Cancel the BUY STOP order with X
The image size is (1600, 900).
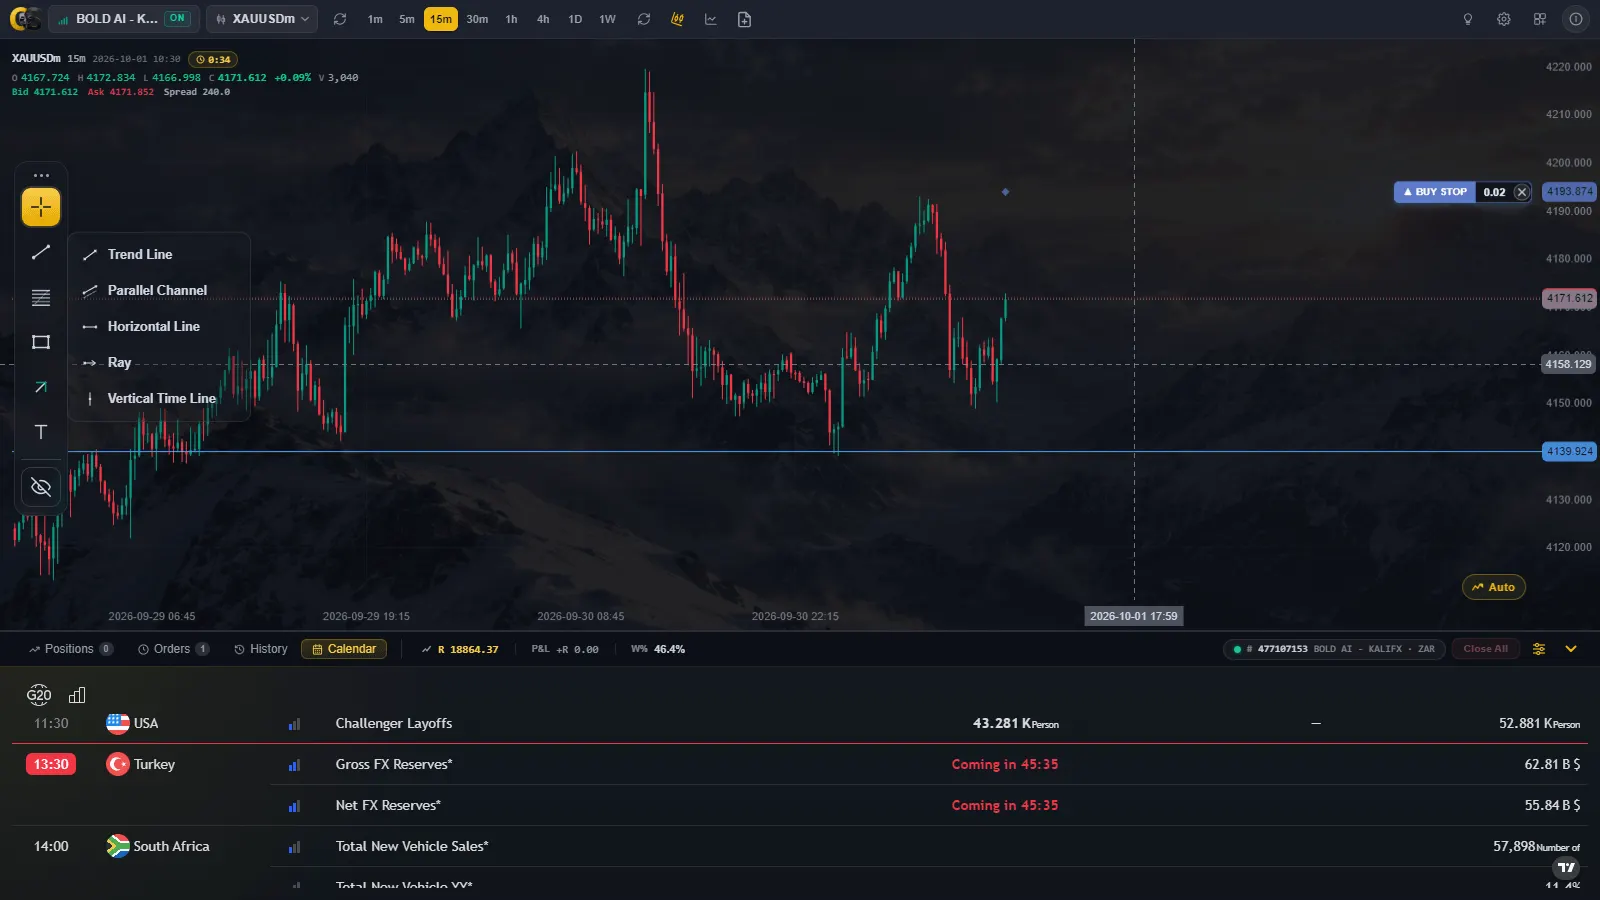point(1522,192)
